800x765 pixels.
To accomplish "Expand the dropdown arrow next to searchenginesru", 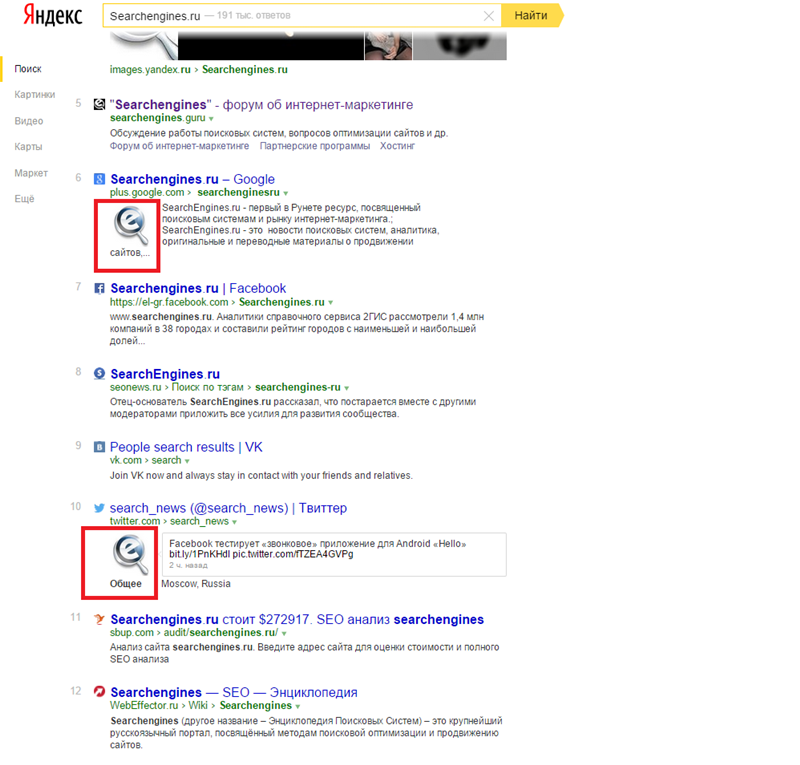I will (286, 193).
